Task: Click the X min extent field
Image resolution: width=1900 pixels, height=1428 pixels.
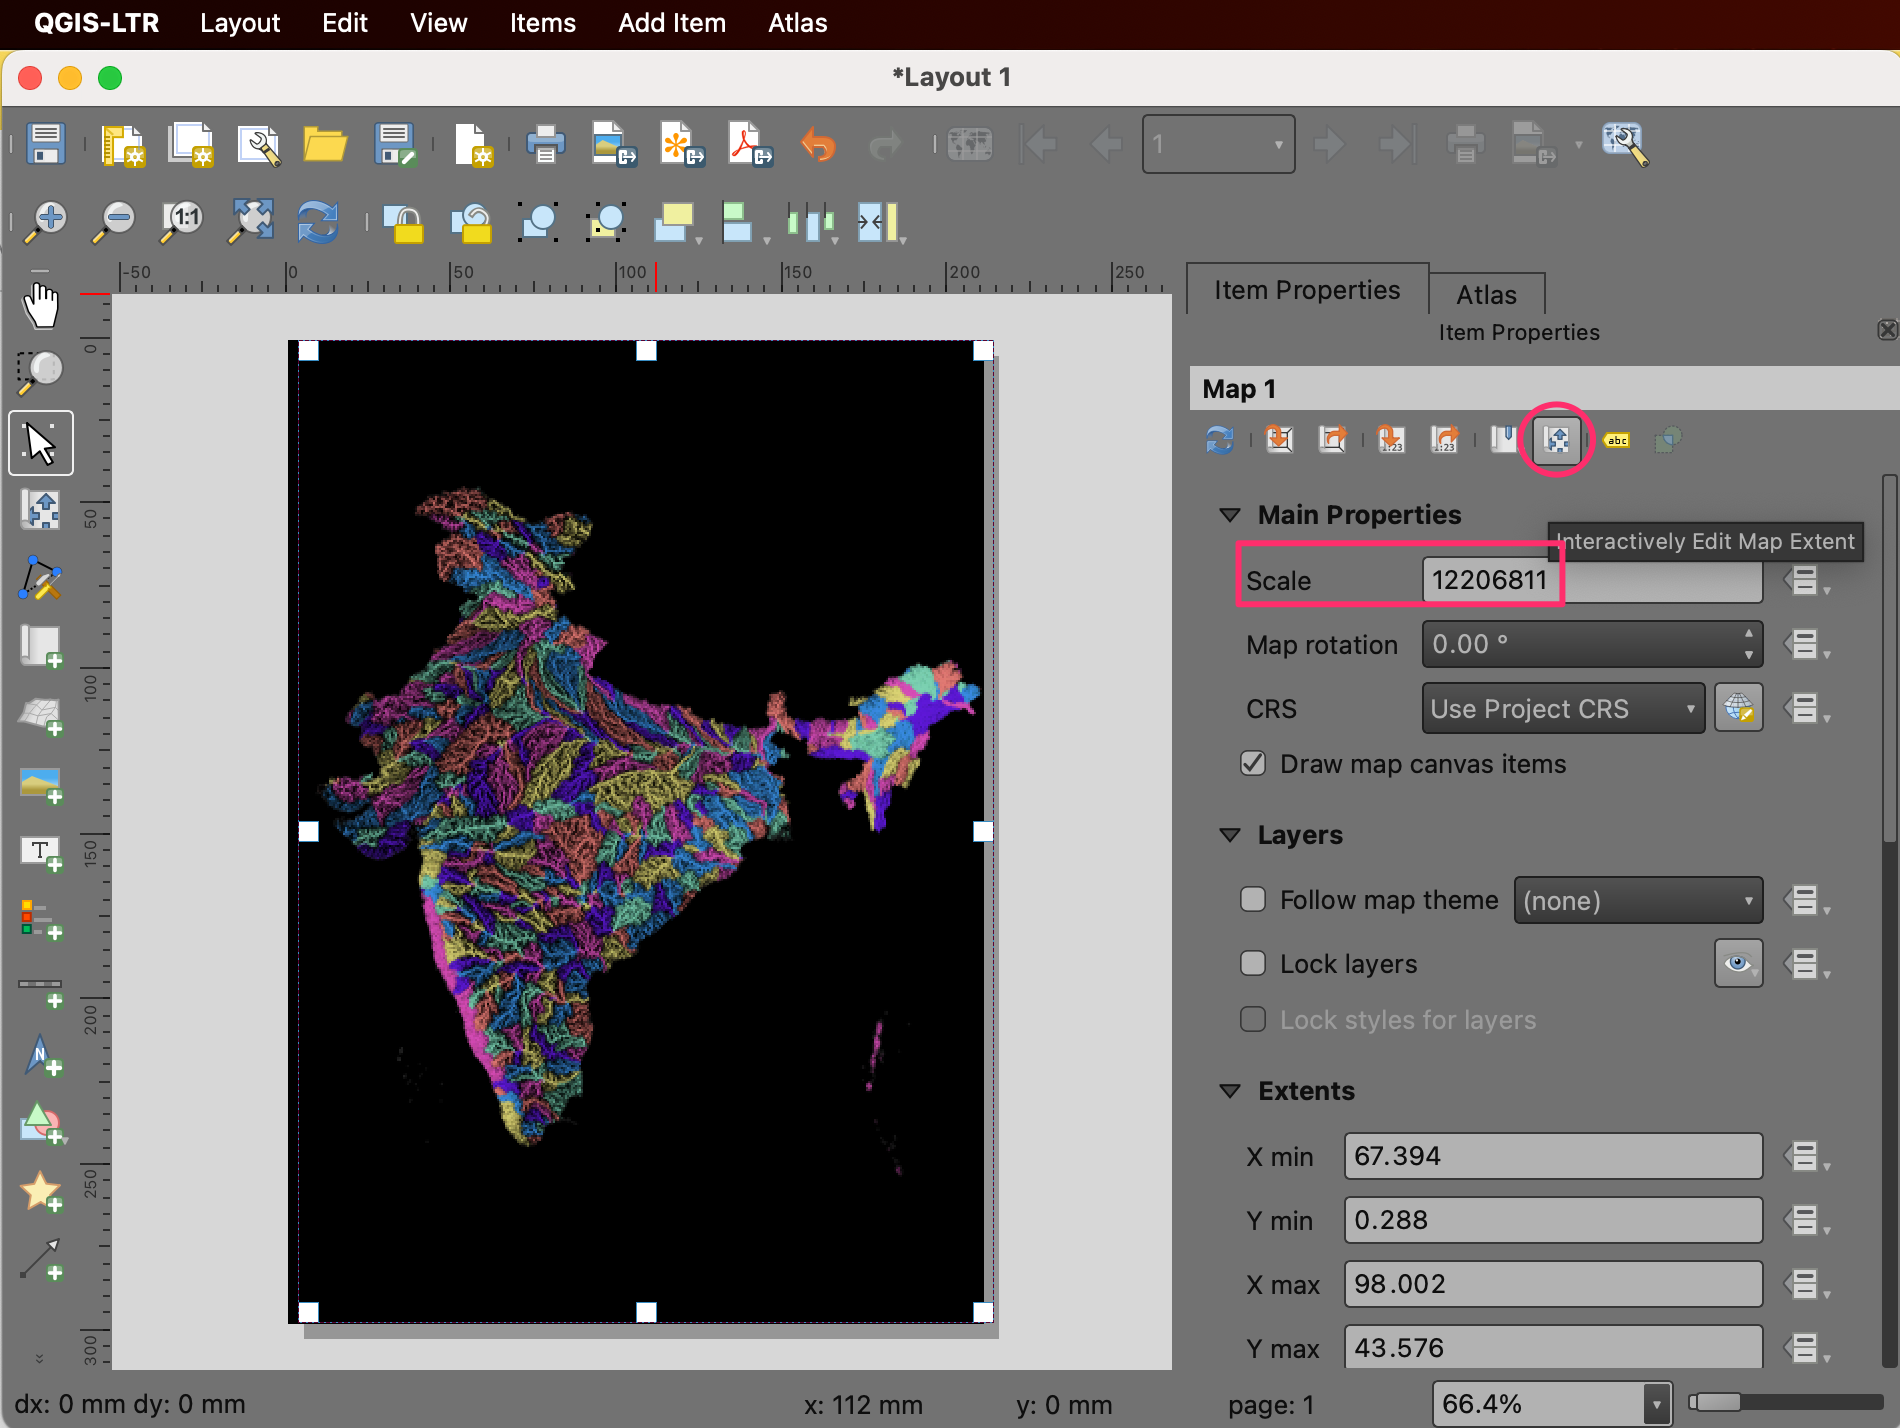Action: [1552, 1156]
